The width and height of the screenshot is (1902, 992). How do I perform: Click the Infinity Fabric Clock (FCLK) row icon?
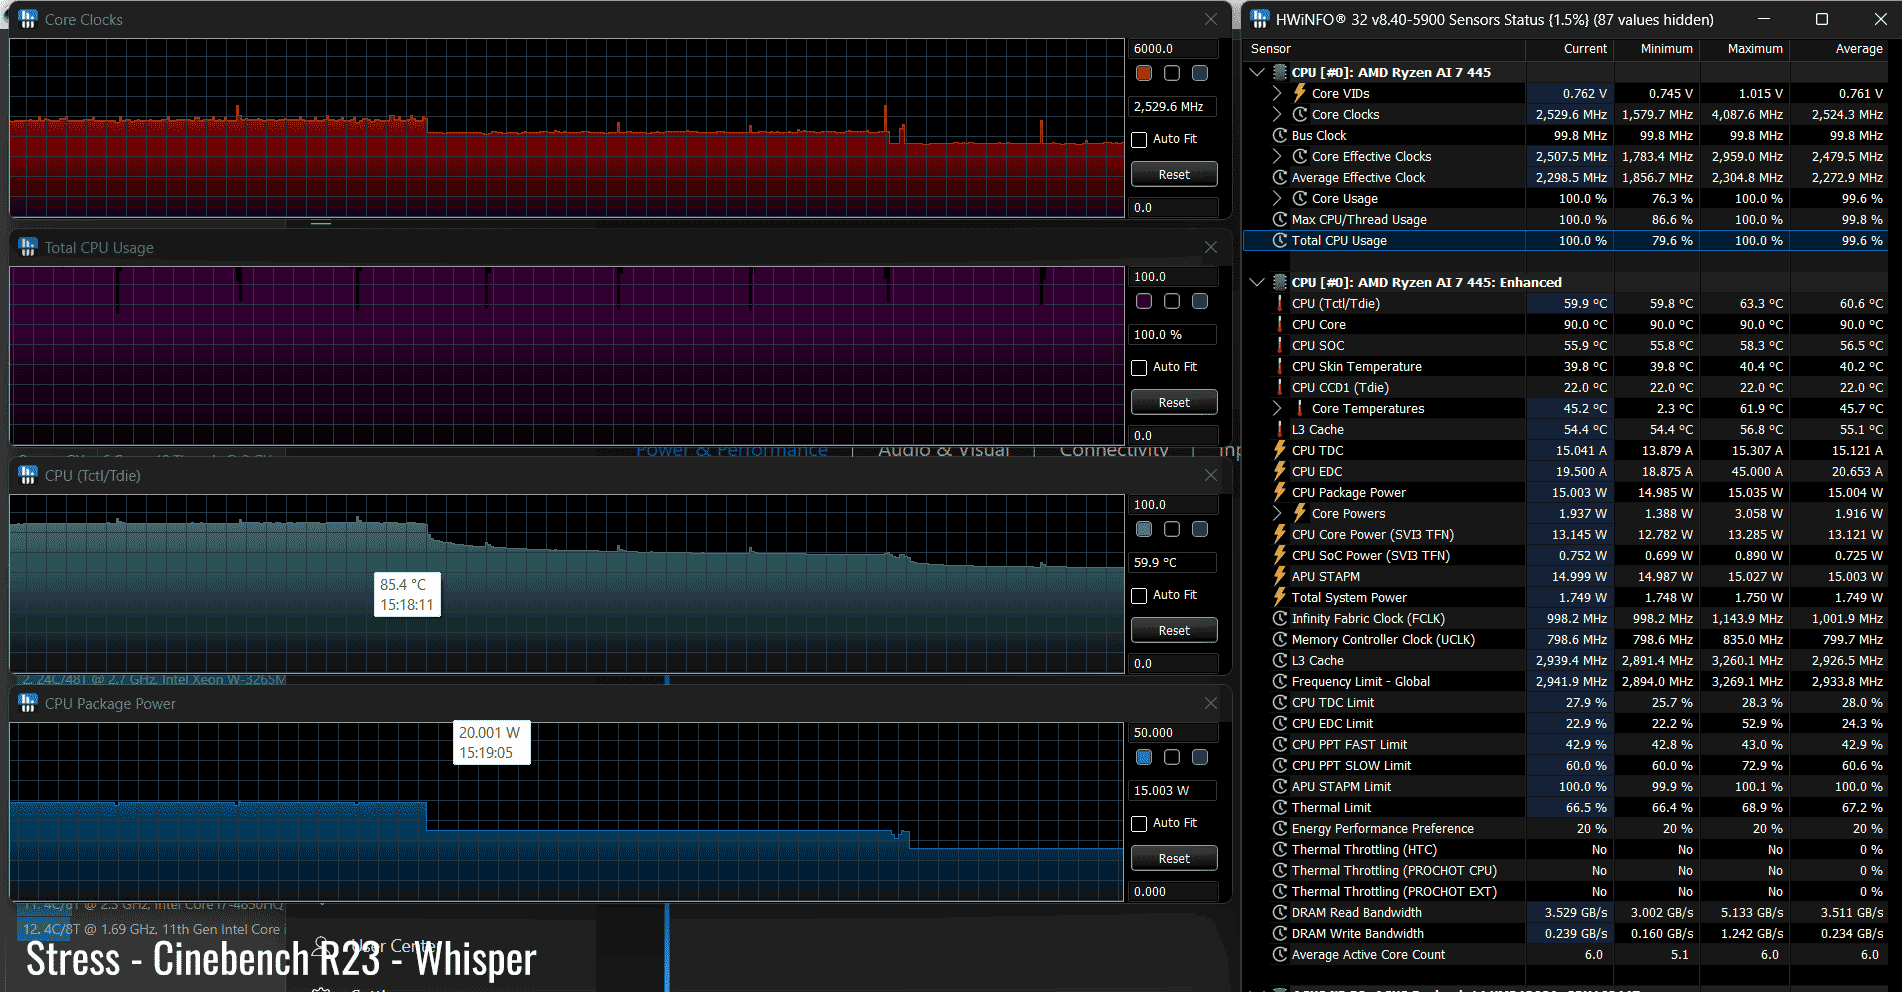pyautogui.click(x=1279, y=618)
